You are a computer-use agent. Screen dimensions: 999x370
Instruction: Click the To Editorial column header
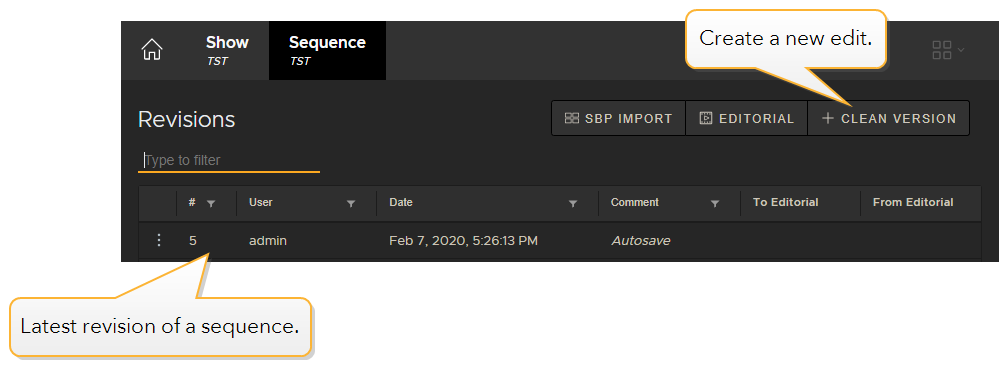point(786,203)
